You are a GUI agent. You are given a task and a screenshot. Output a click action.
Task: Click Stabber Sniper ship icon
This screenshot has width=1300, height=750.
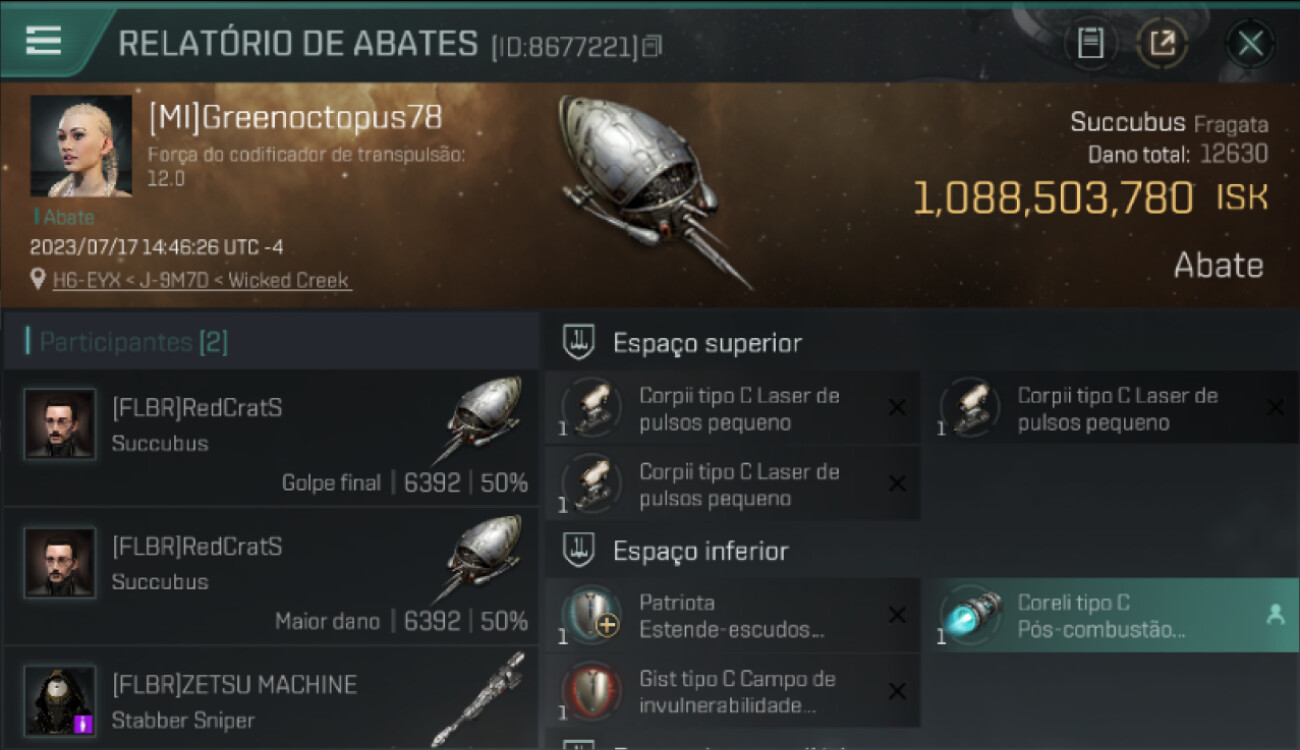tap(480, 700)
